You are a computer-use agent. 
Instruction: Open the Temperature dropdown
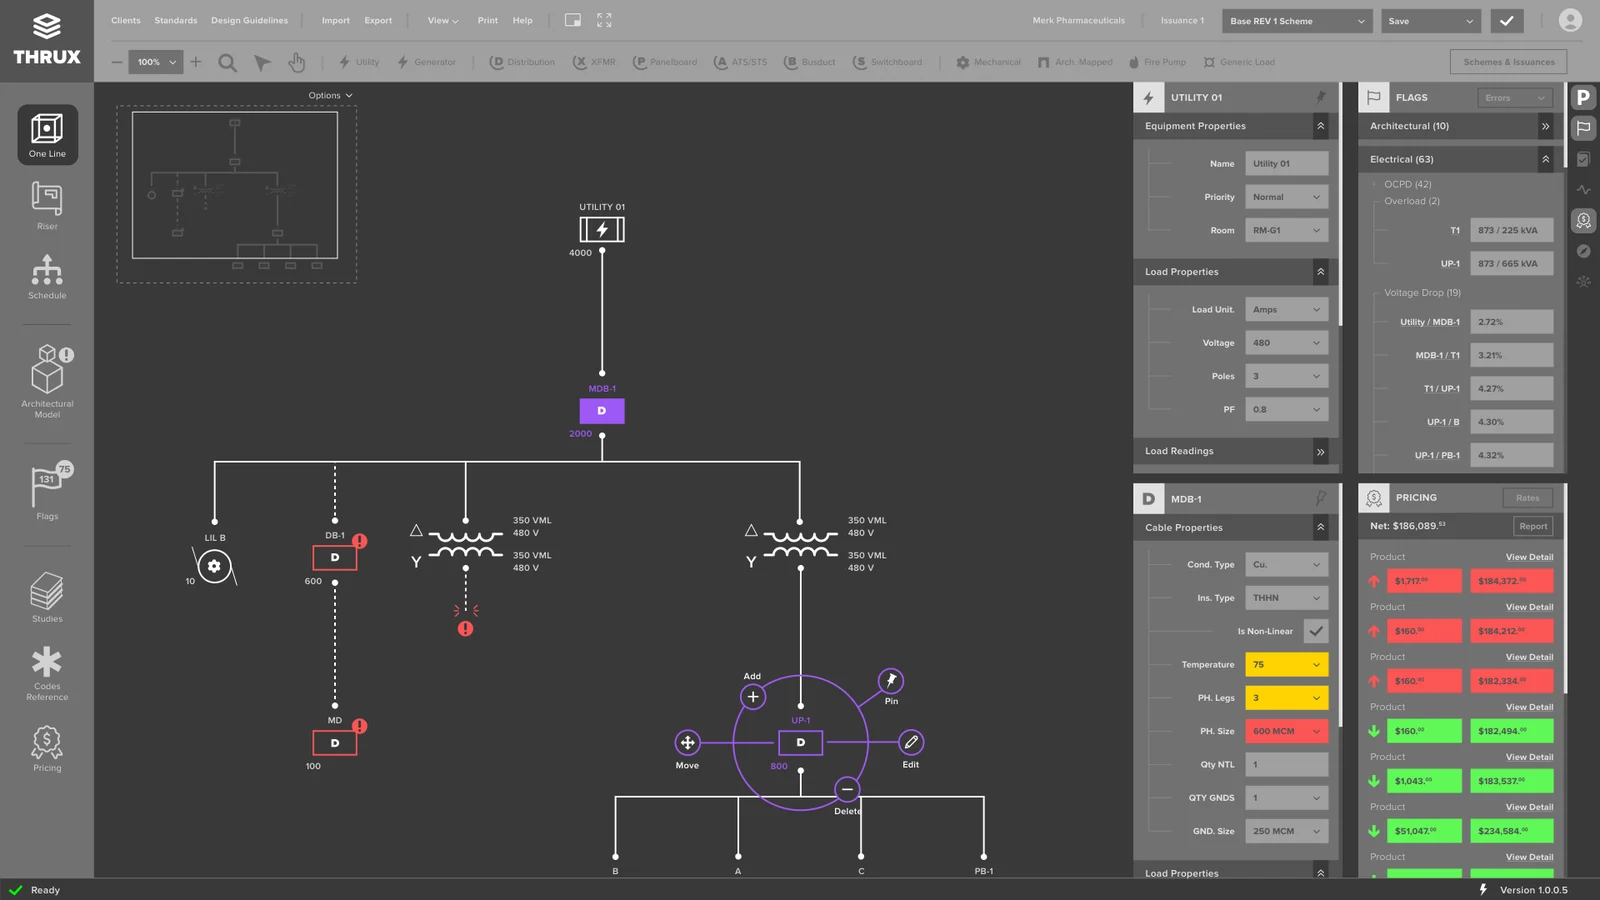[1287, 664]
